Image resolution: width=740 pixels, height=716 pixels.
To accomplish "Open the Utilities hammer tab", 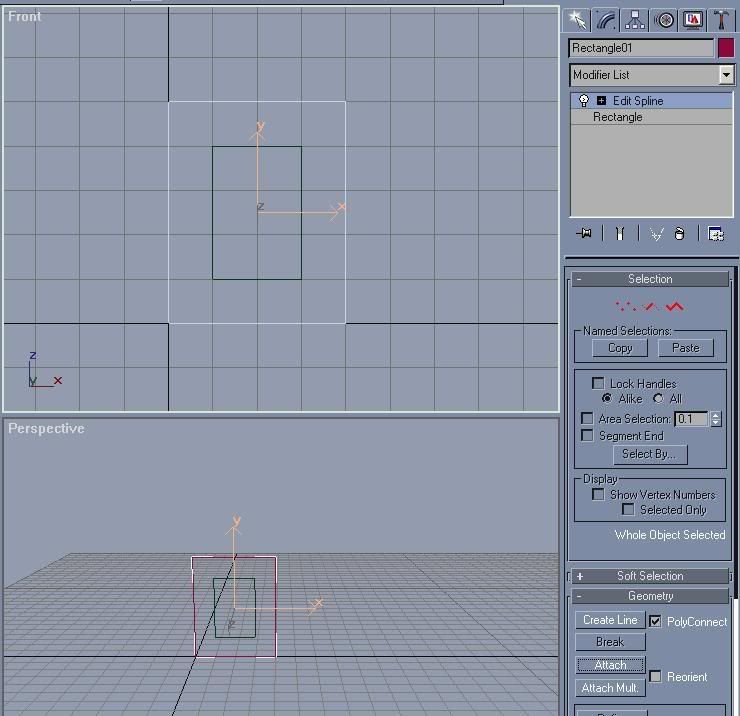I will point(721,20).
